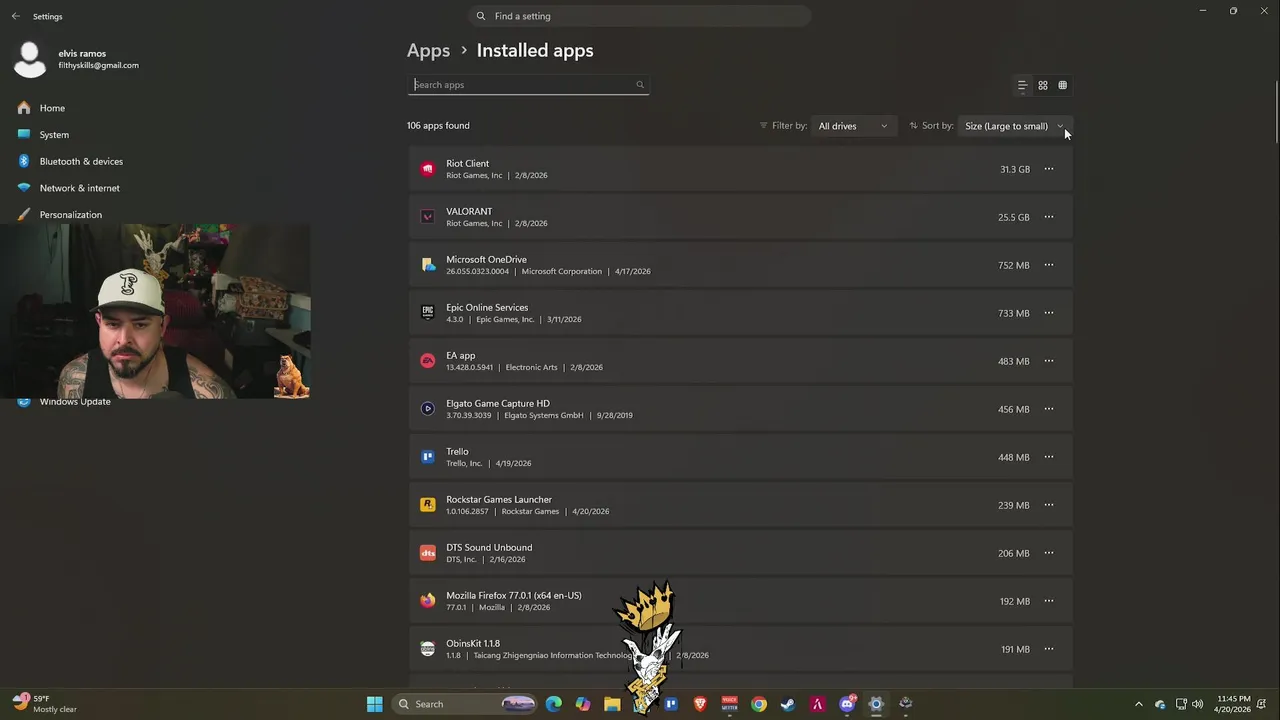
Task: Open options menu for Microsoft OneDrive
Action: [1049, 265]
